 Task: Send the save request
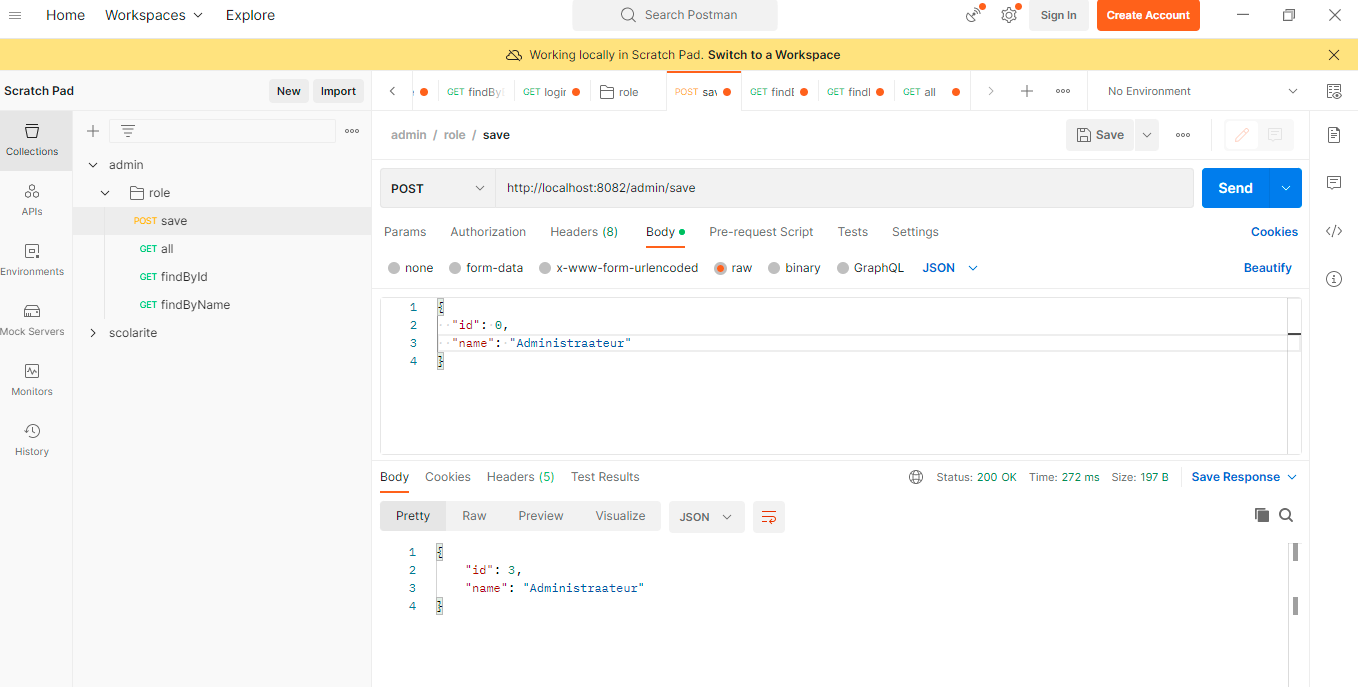click(x=1236, y=187)
